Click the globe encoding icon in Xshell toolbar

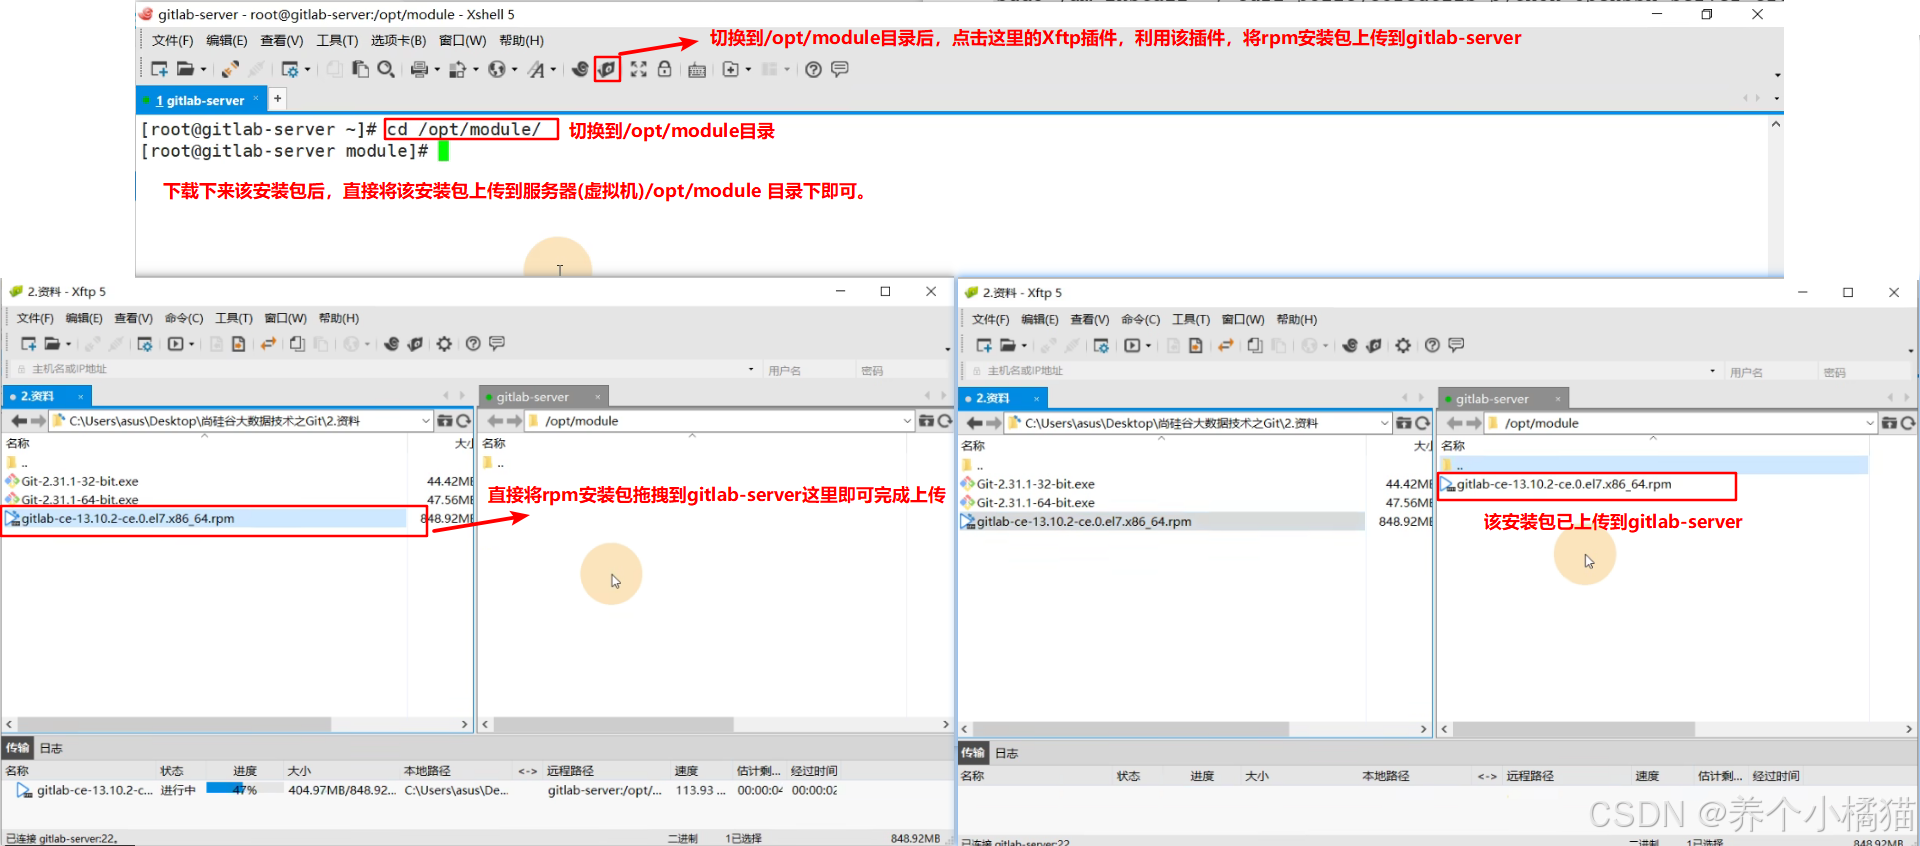tap(497, 69)
